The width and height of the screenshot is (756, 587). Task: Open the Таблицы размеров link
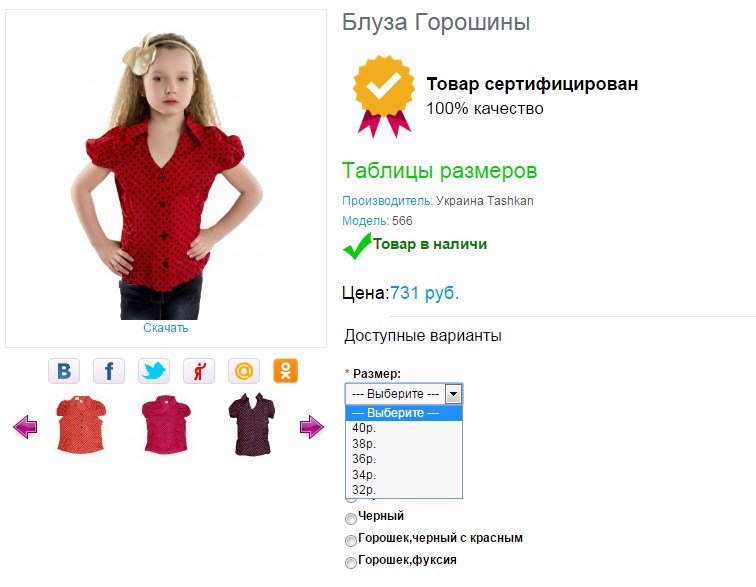(x=439, y=171)
